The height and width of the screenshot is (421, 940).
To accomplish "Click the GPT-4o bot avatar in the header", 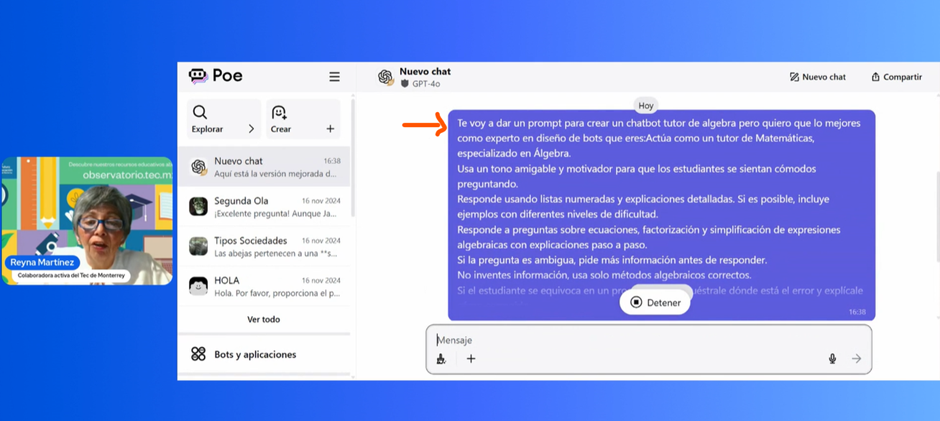I will [385, 77].
